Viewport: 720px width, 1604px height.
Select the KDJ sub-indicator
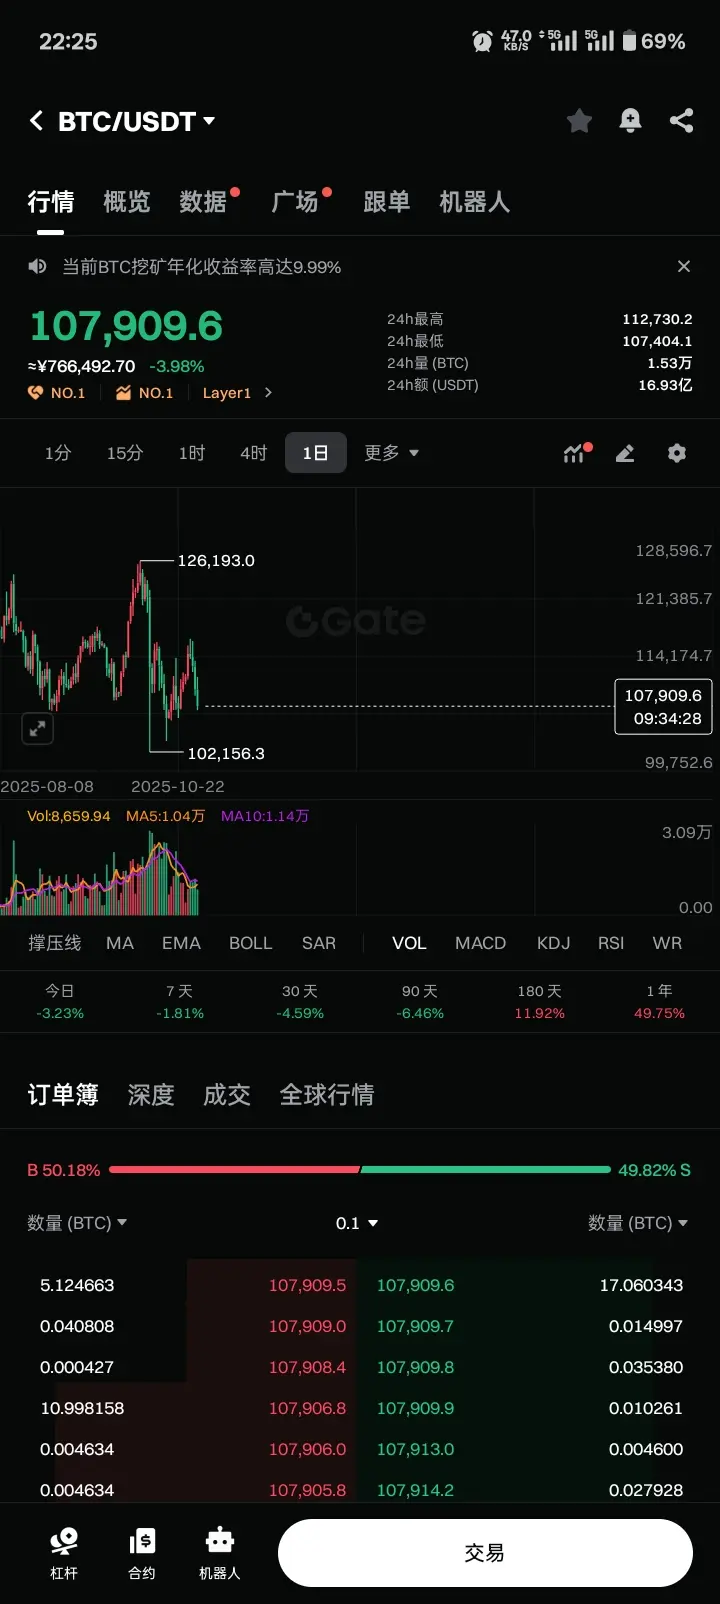[x=553, y=943]
